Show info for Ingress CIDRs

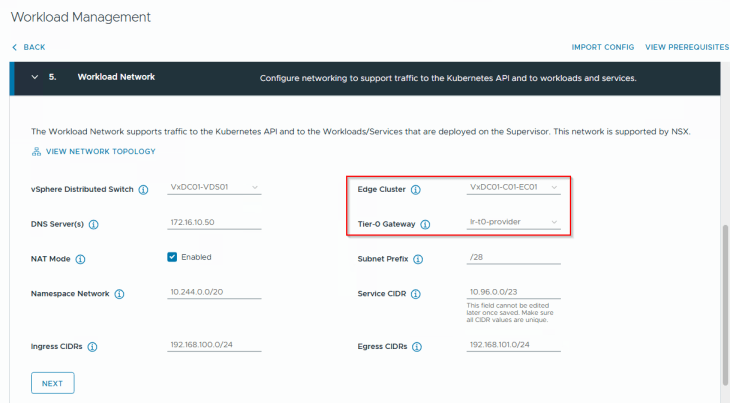tap(92, 347)
